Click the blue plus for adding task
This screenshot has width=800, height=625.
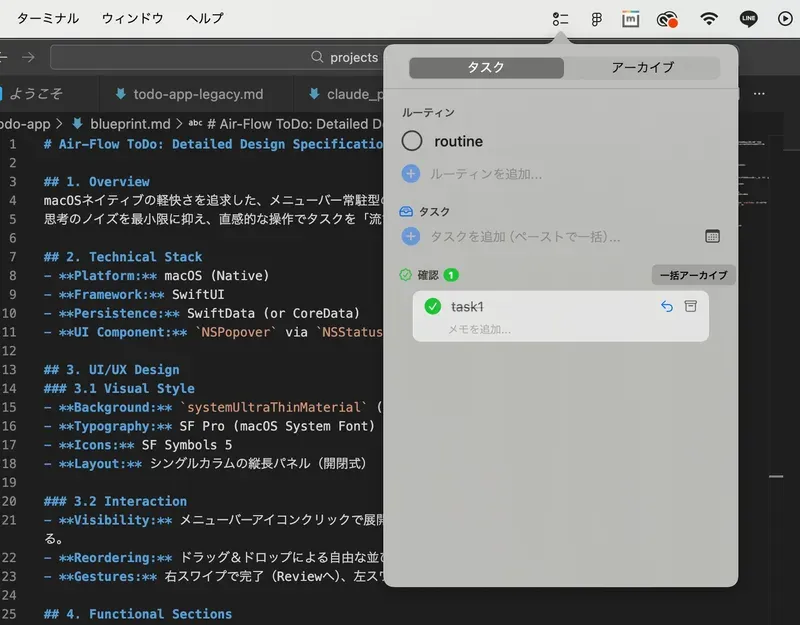coord(410,237)
